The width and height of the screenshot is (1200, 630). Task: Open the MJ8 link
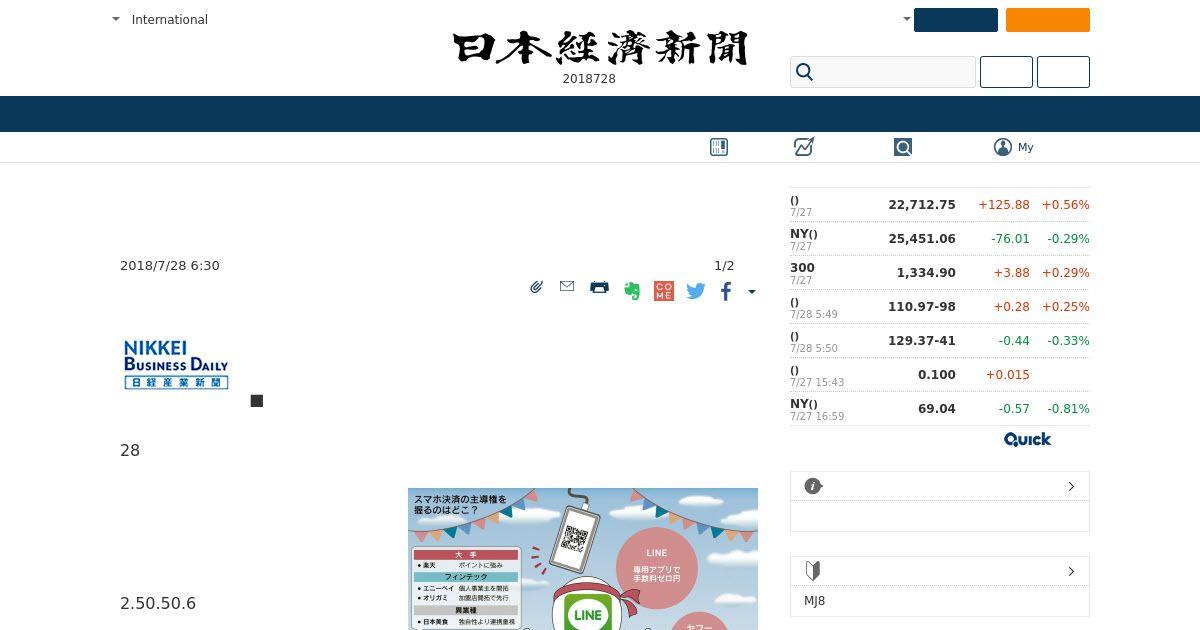(815, 601)
